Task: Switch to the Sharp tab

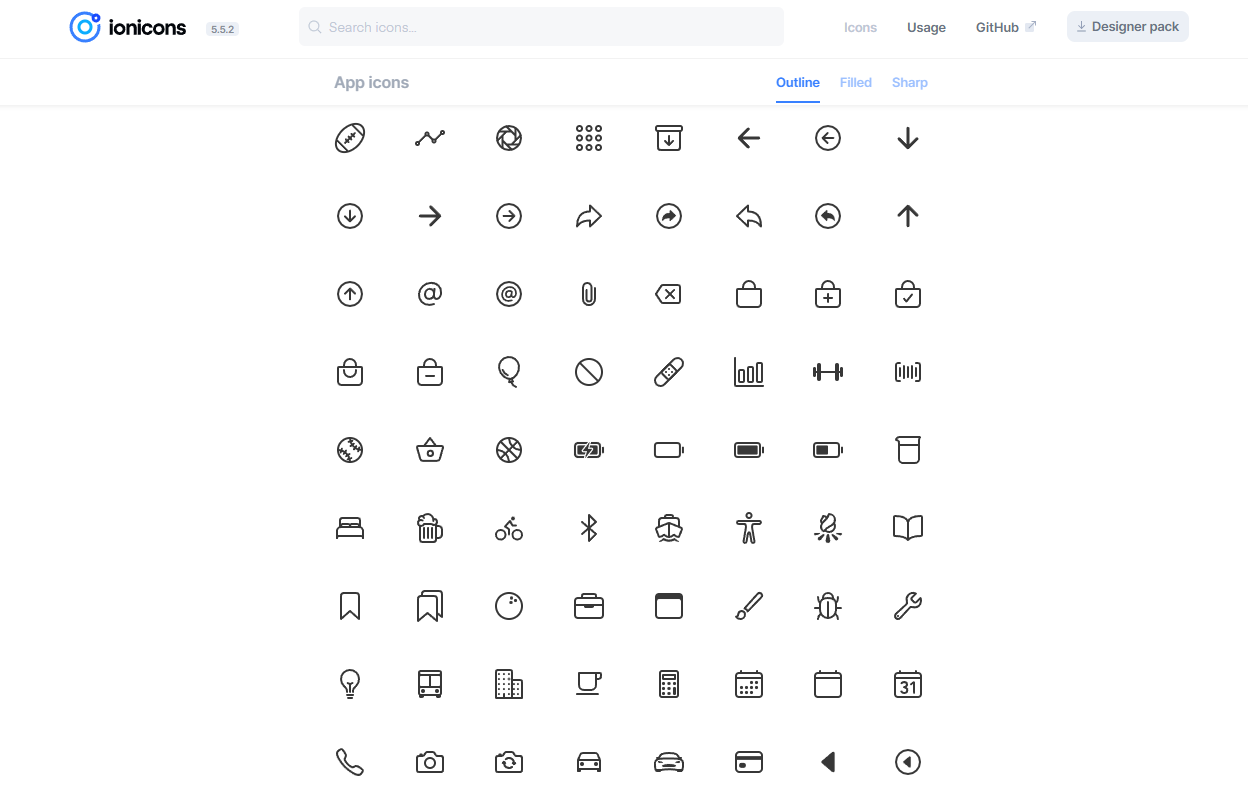Action: pos(910,82)
